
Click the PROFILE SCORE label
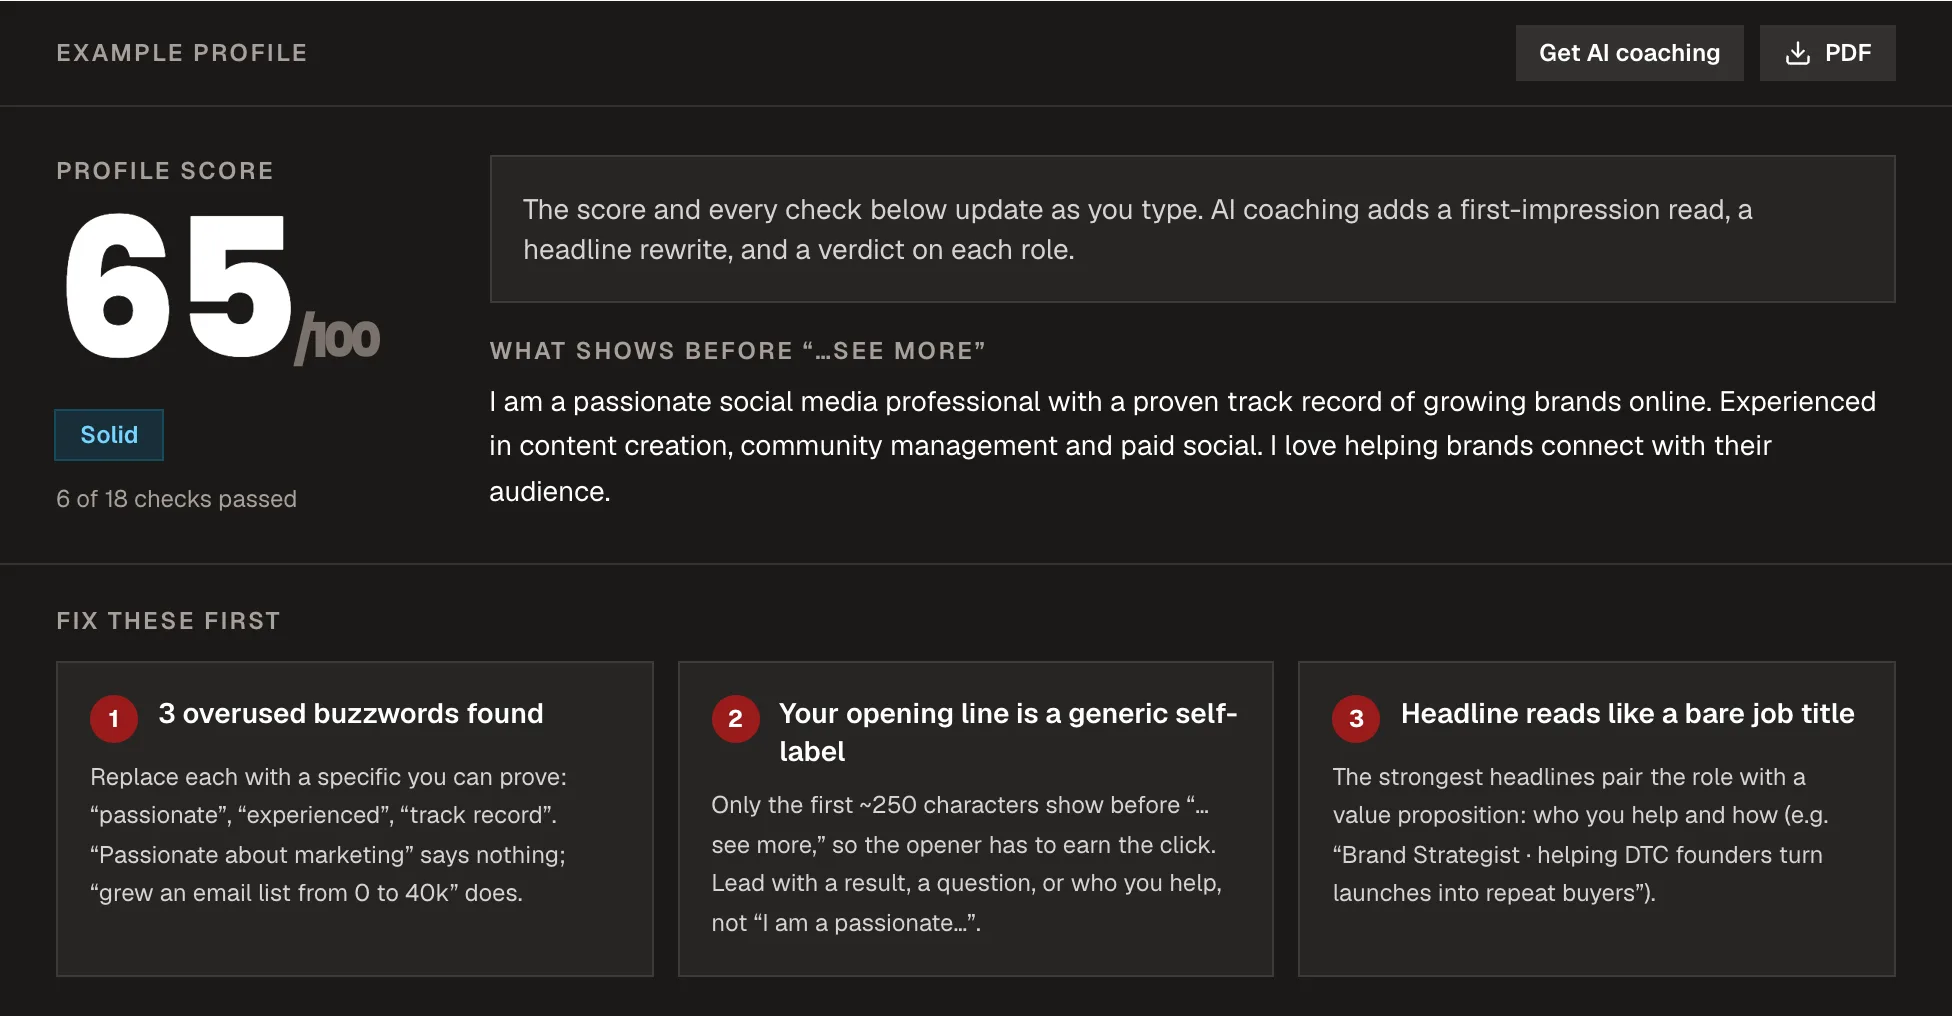(x=165, y=171)
